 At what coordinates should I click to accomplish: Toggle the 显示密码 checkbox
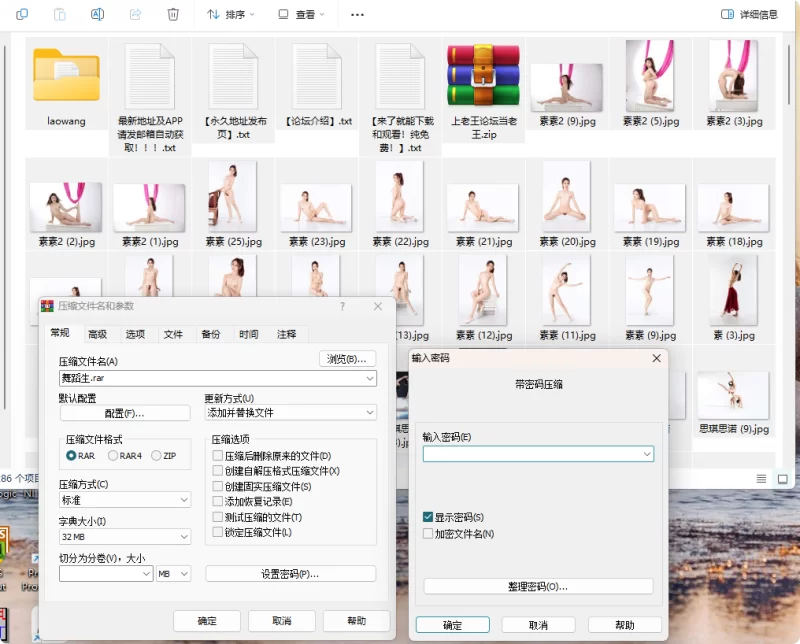(429, 517)
